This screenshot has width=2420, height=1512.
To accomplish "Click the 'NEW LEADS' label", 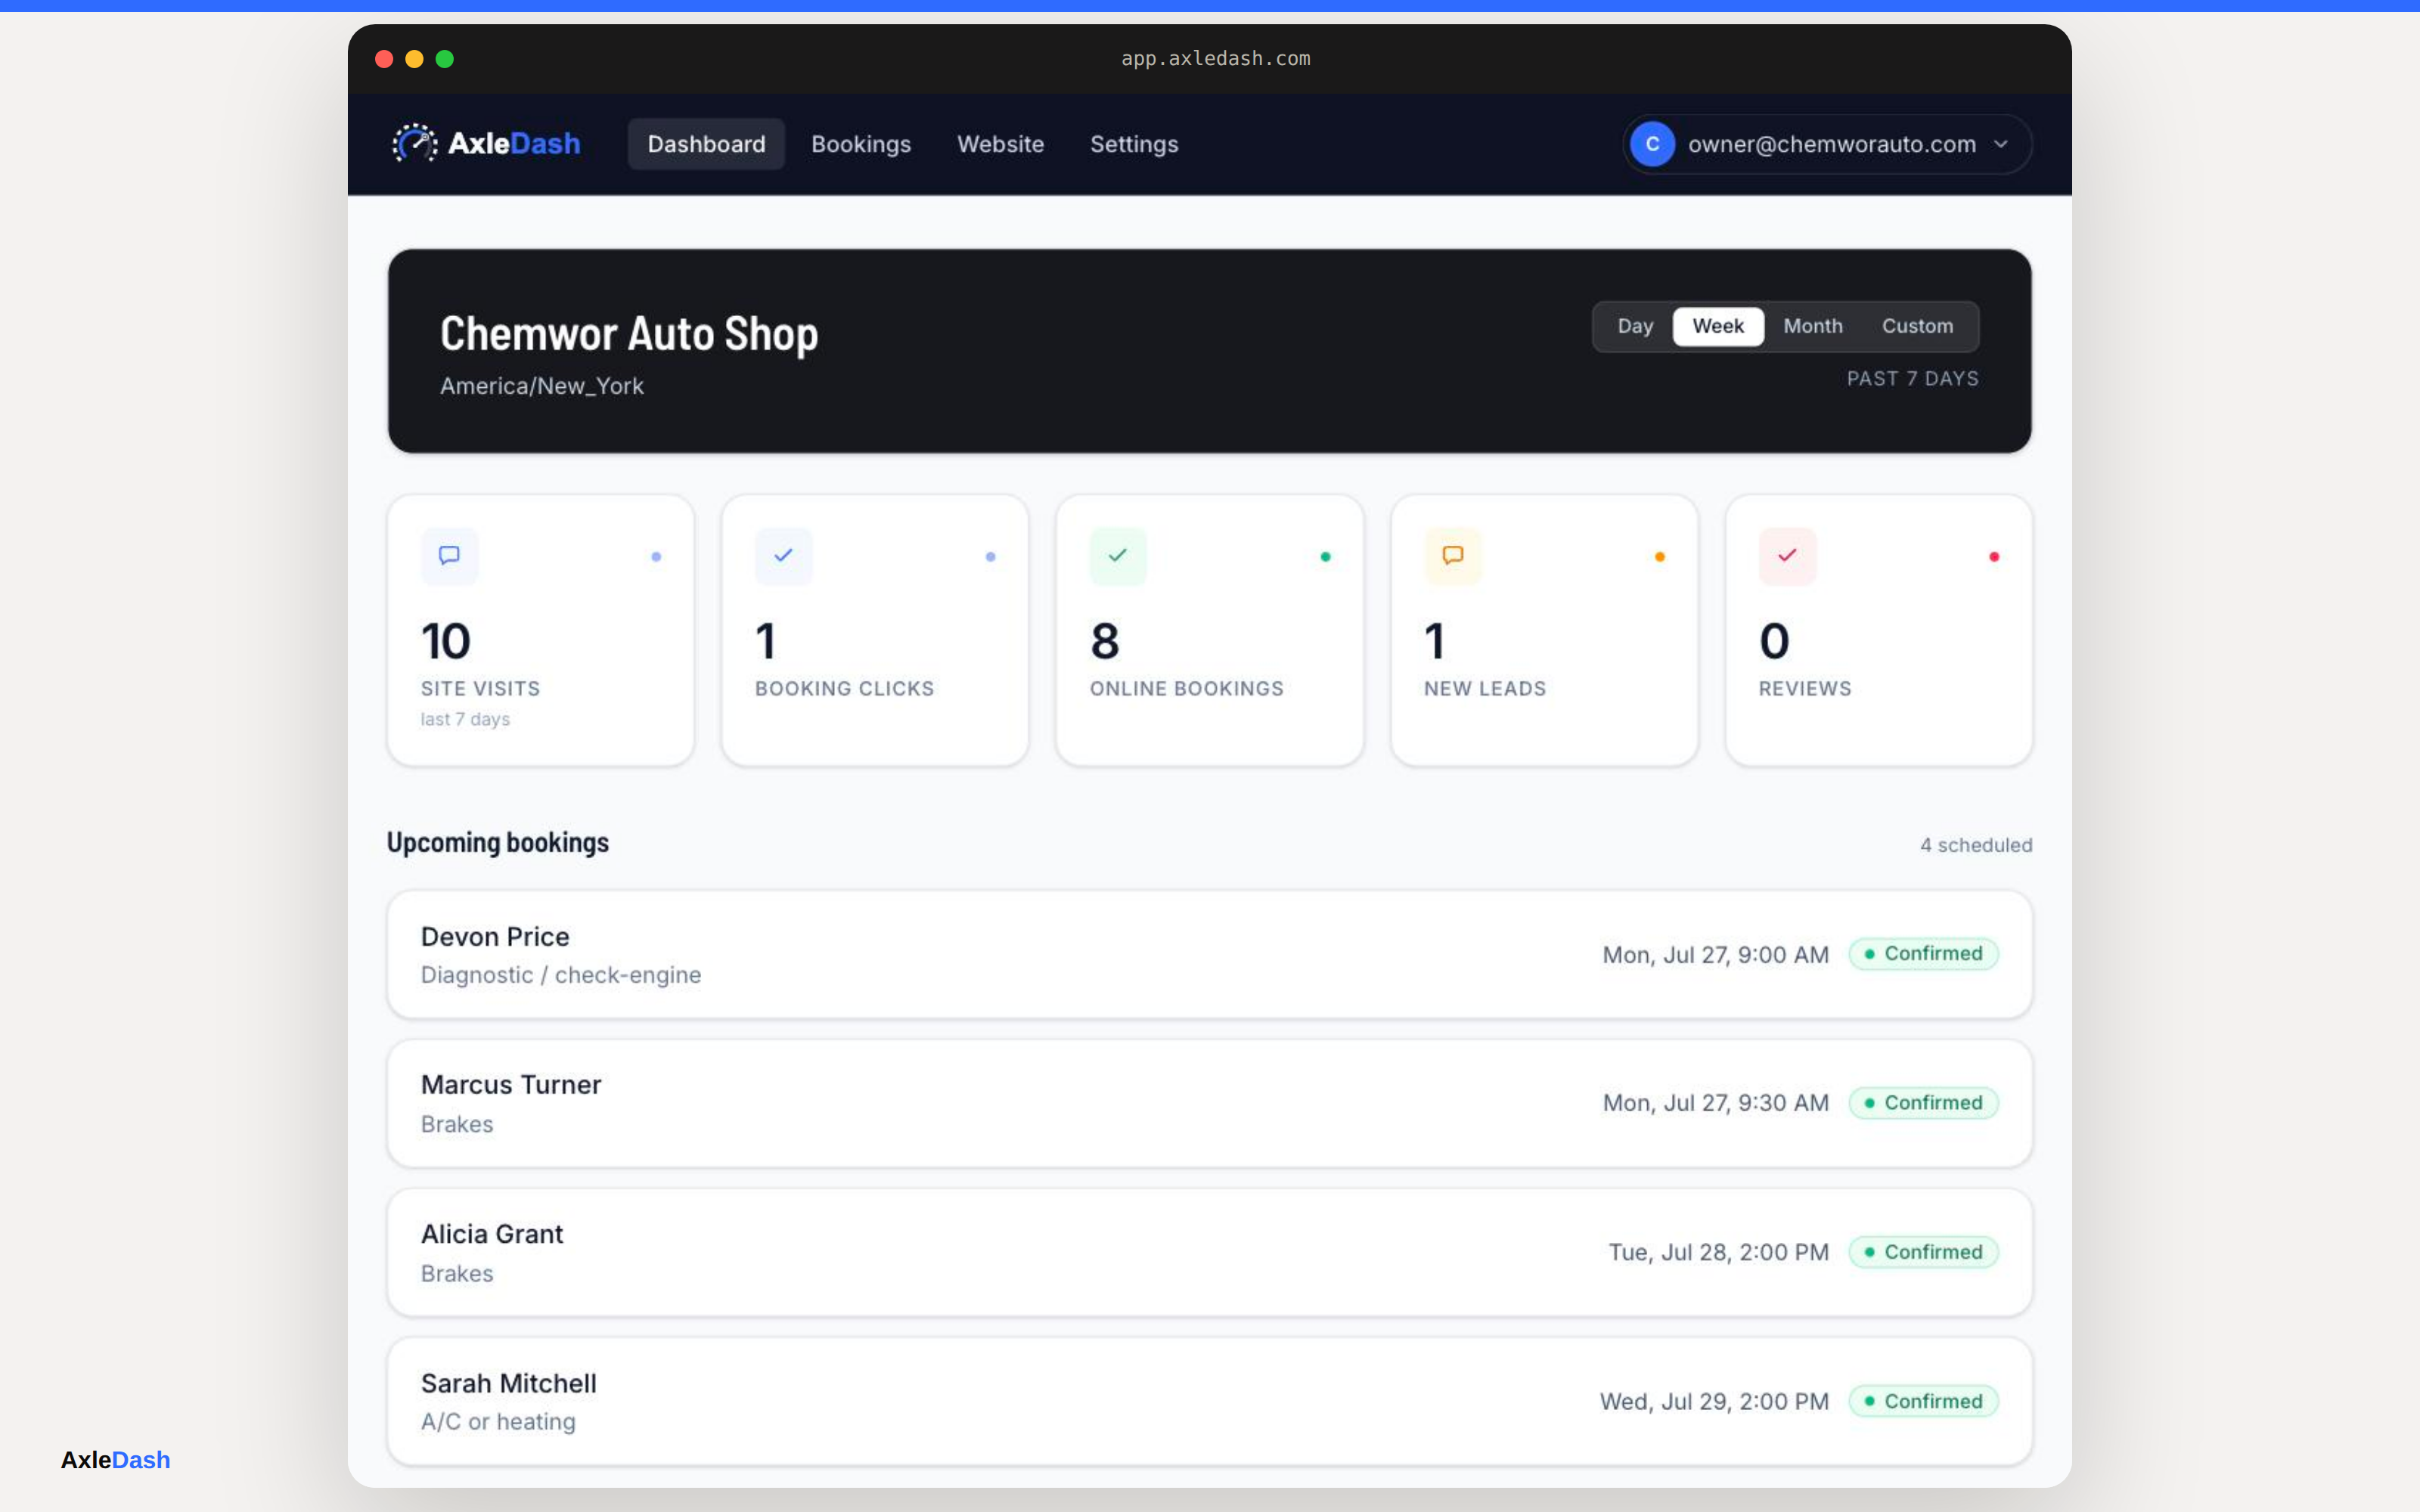I will tap(1485, 688).
